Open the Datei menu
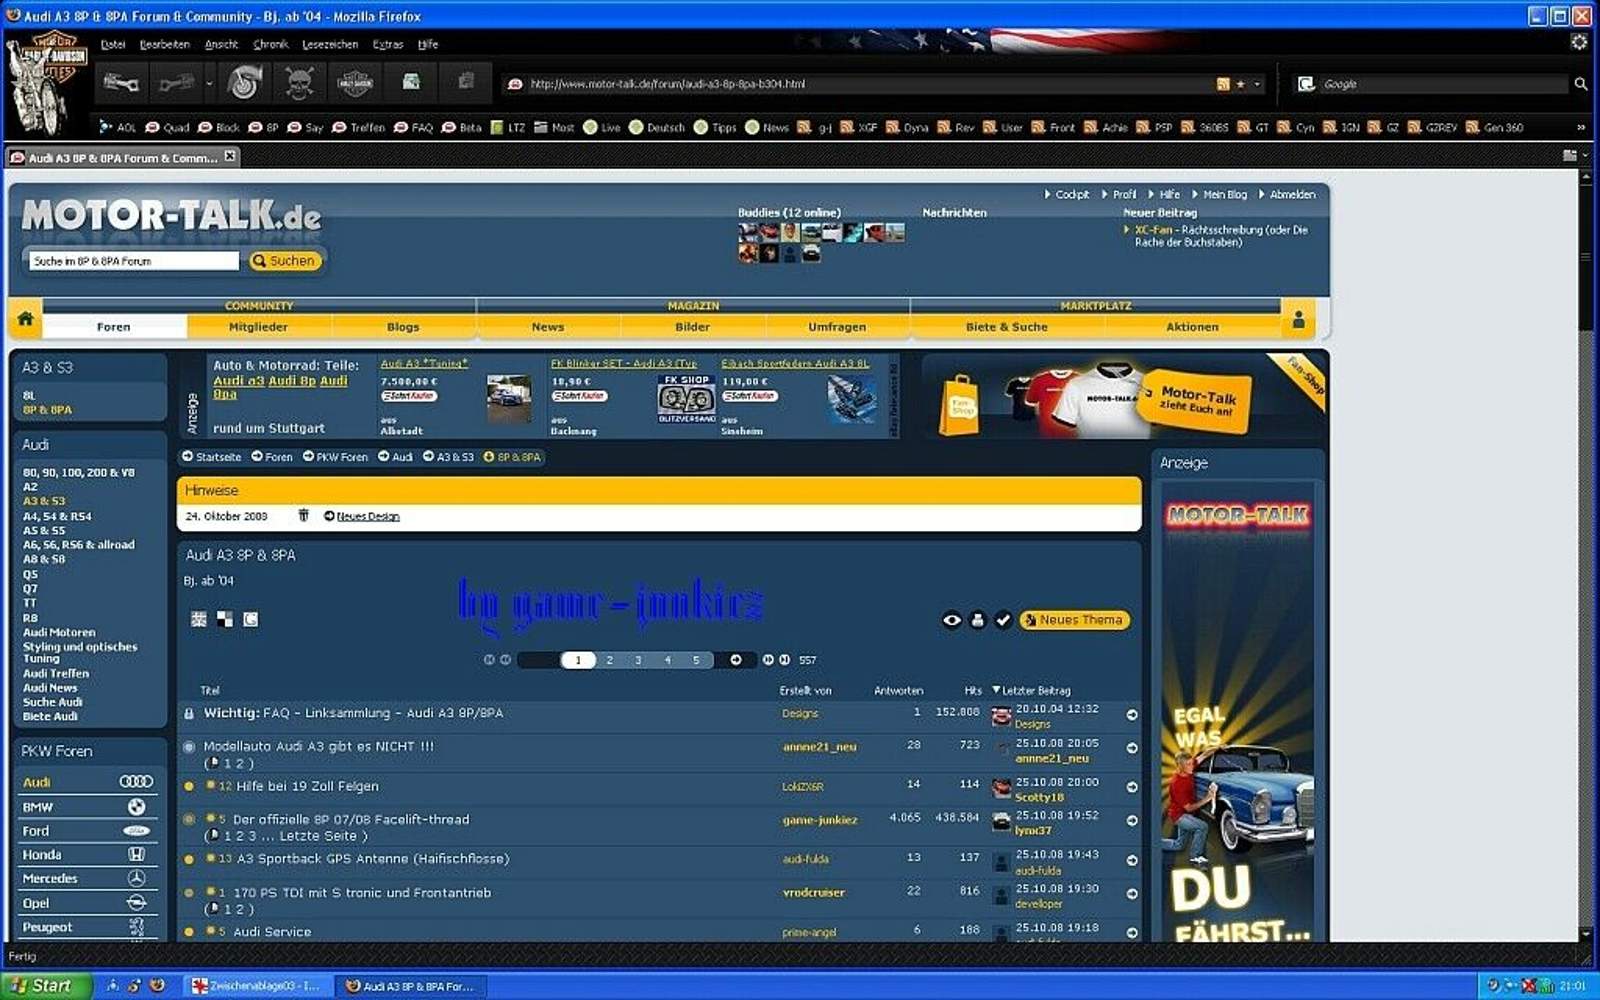The image size is (1600, 1000). tap(113, 44)
